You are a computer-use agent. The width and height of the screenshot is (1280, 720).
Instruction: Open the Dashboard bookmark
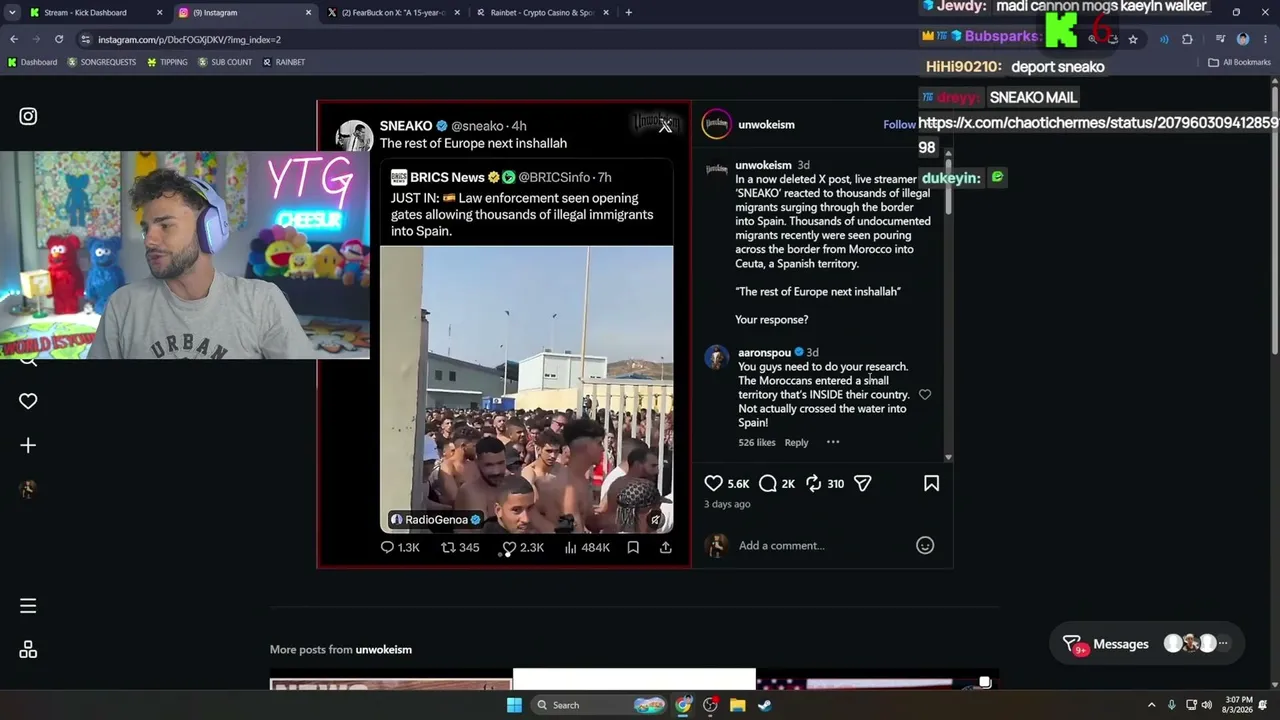coord(32,62)
